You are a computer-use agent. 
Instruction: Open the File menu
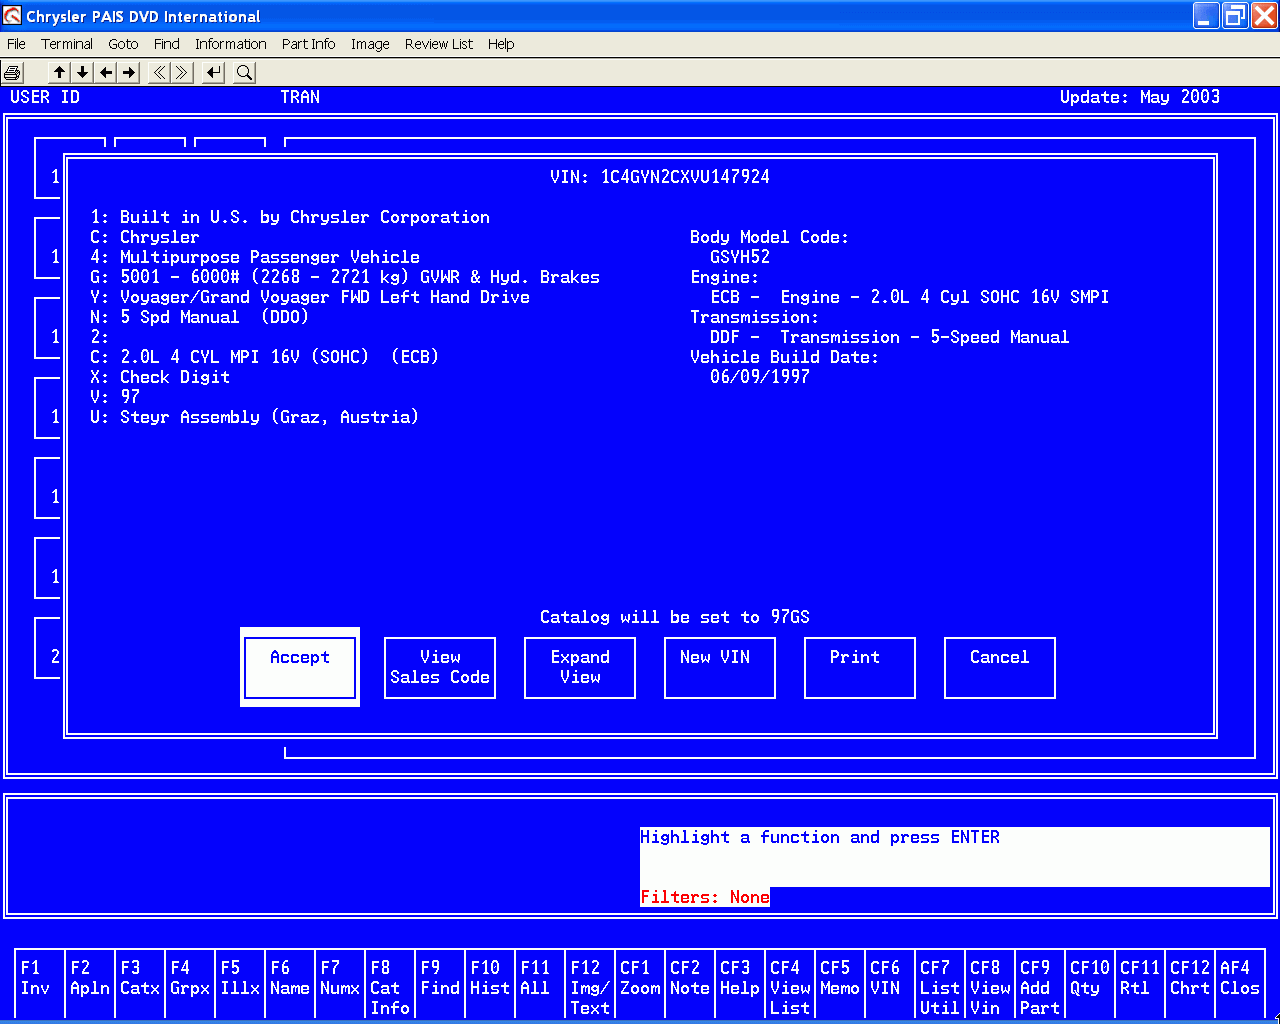[16, 44]
